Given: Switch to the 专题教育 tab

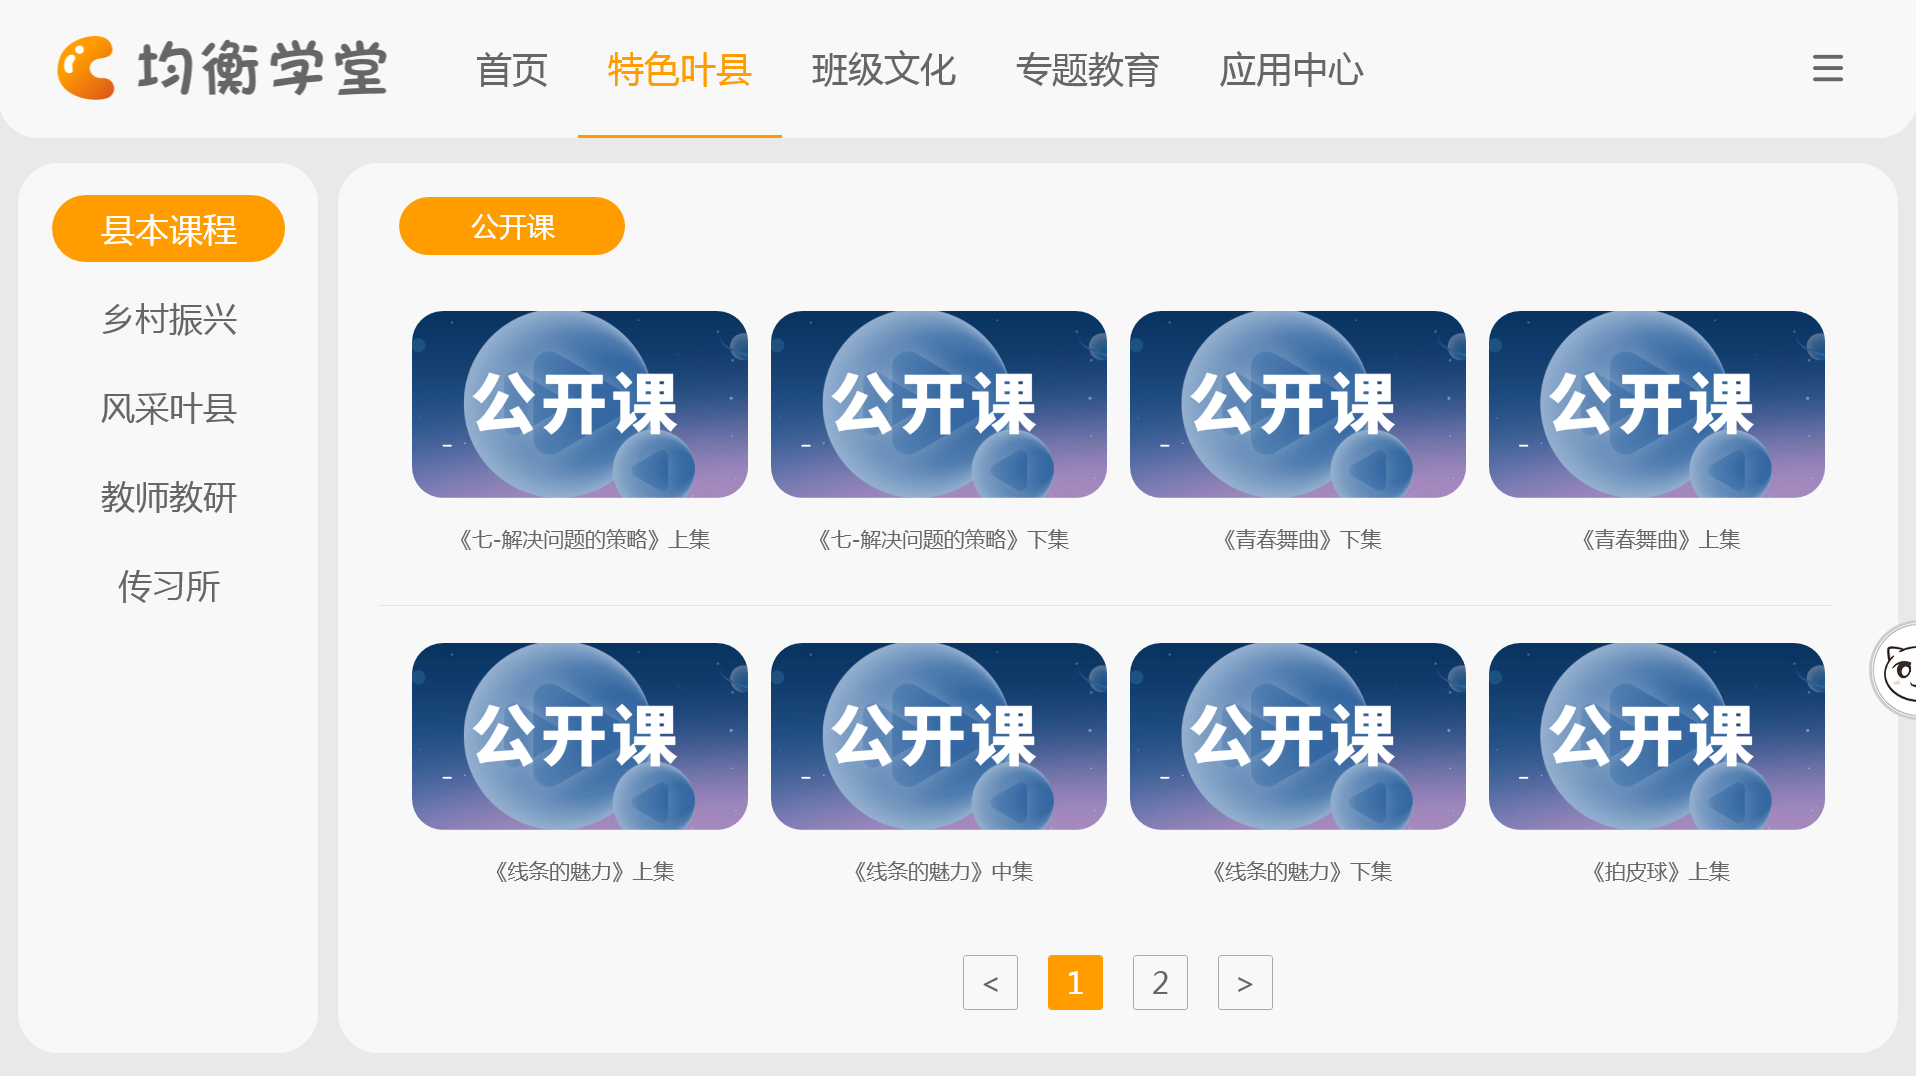Looking at the screenshot, I should (1088, 70).
